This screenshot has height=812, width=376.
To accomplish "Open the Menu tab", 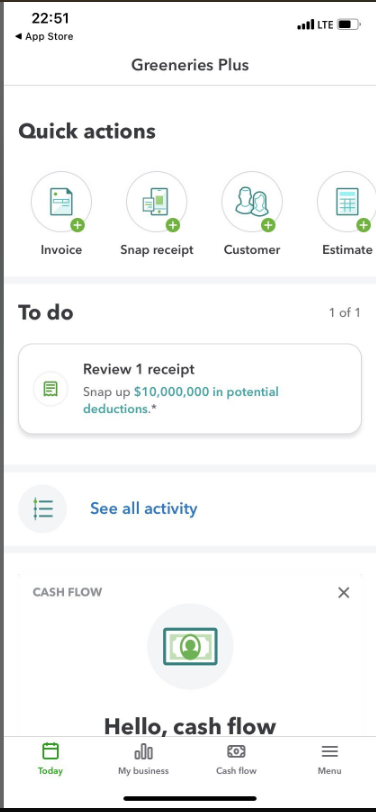I will point(329,758).
